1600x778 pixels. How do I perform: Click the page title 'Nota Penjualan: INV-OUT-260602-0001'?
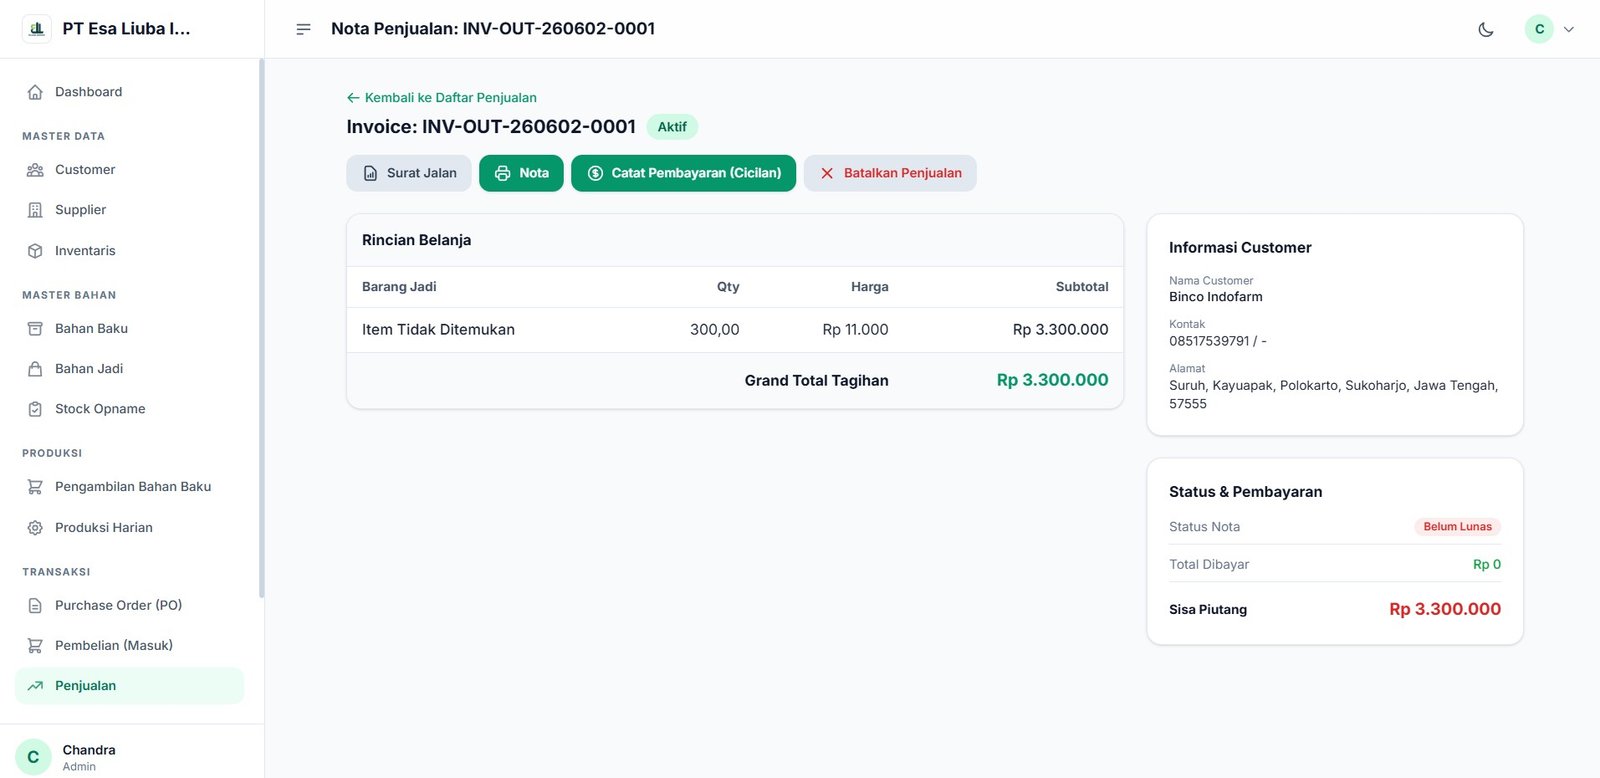click(x=493, y=29)
